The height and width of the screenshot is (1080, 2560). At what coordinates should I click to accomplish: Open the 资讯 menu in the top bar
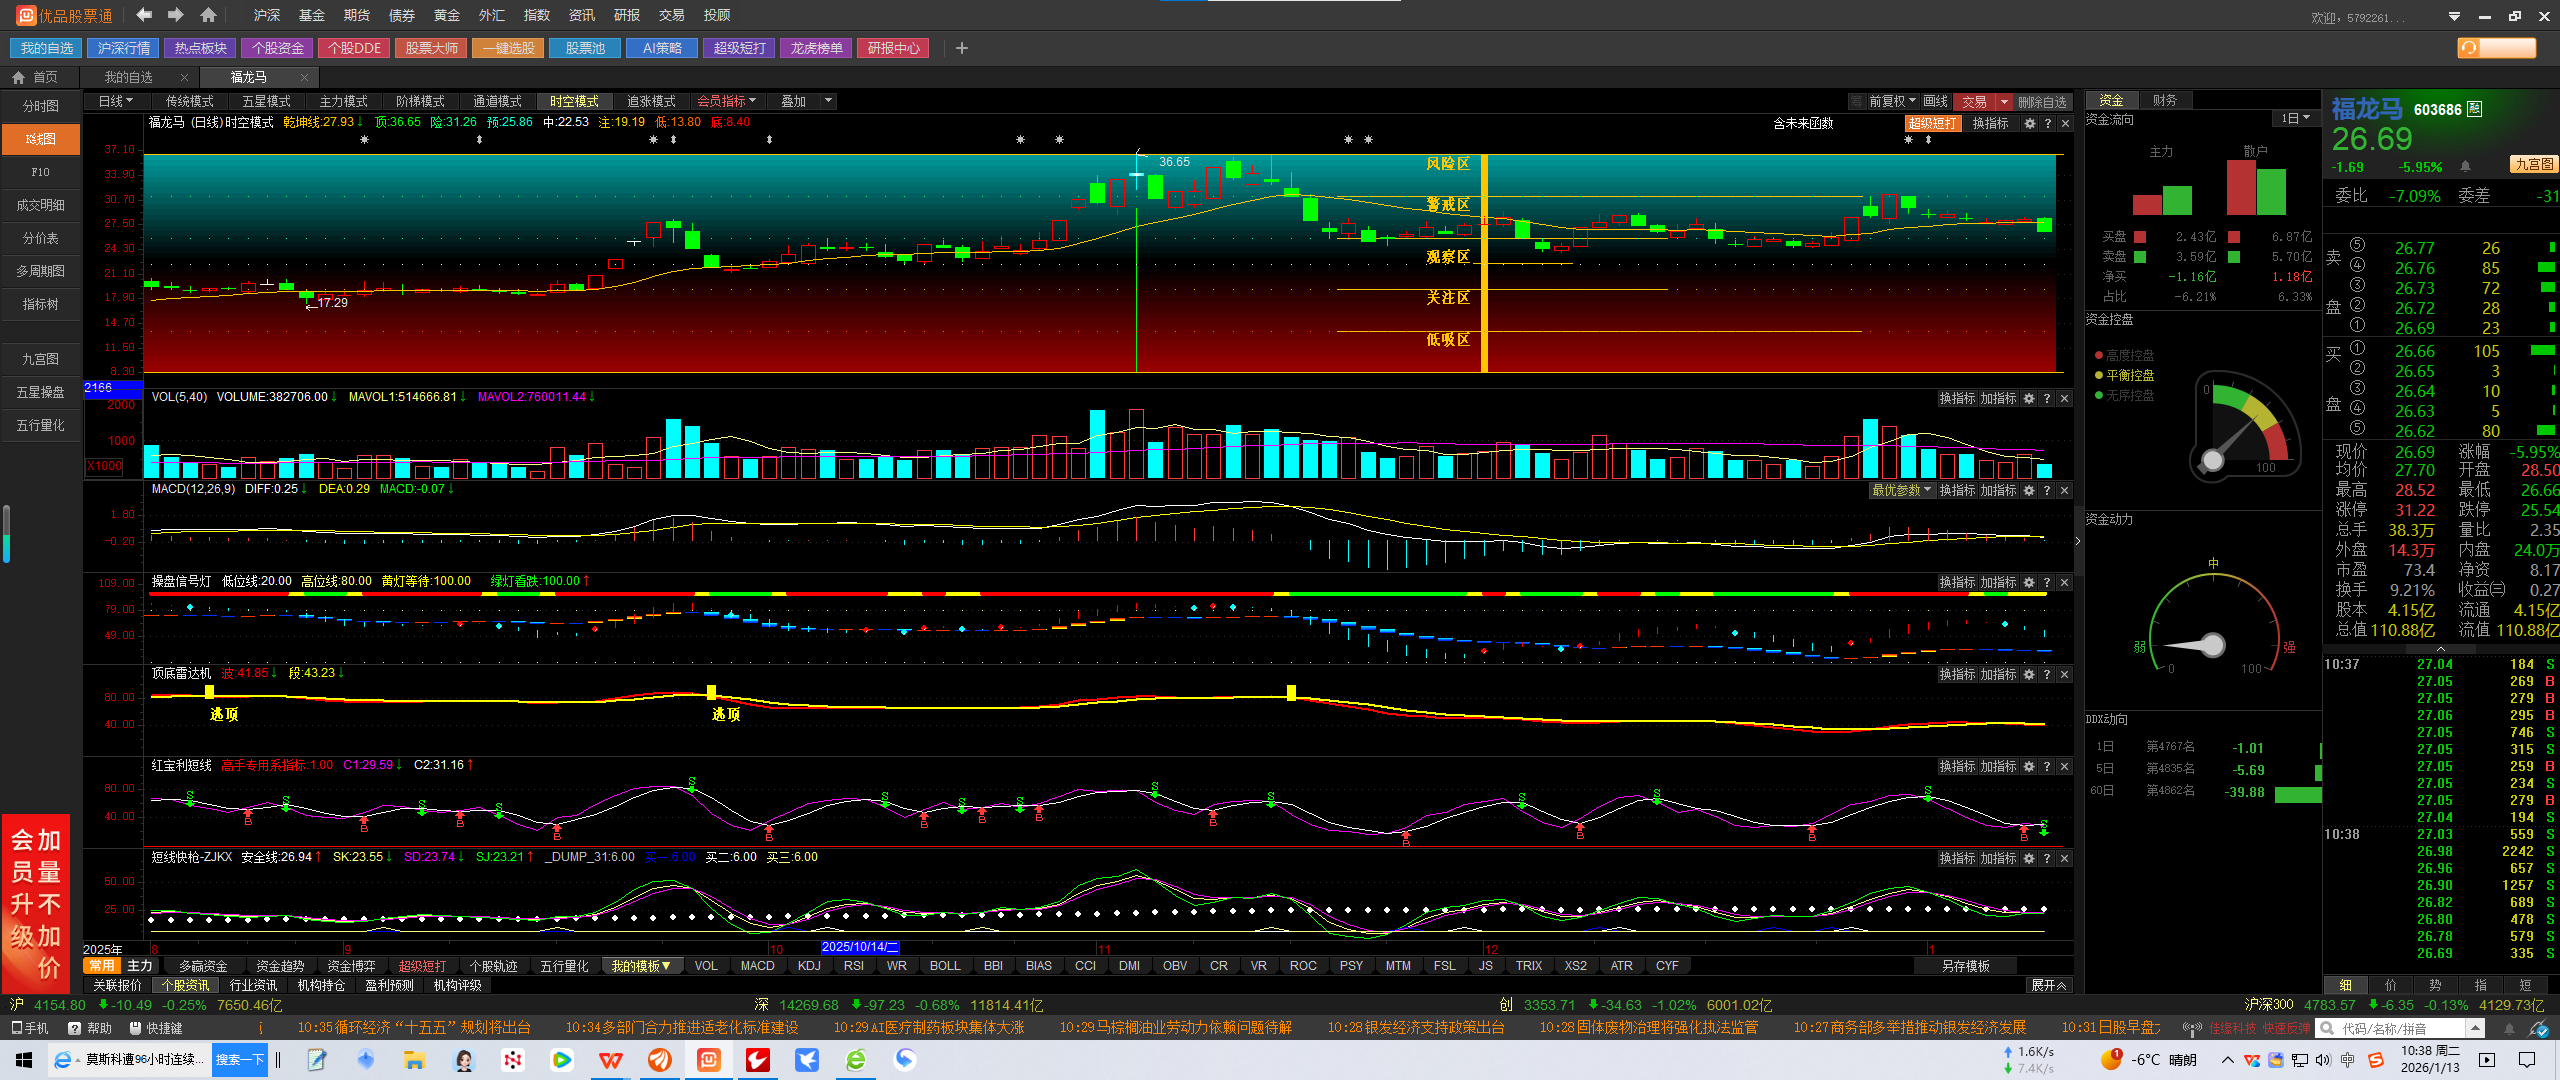(x=581, y=15)
